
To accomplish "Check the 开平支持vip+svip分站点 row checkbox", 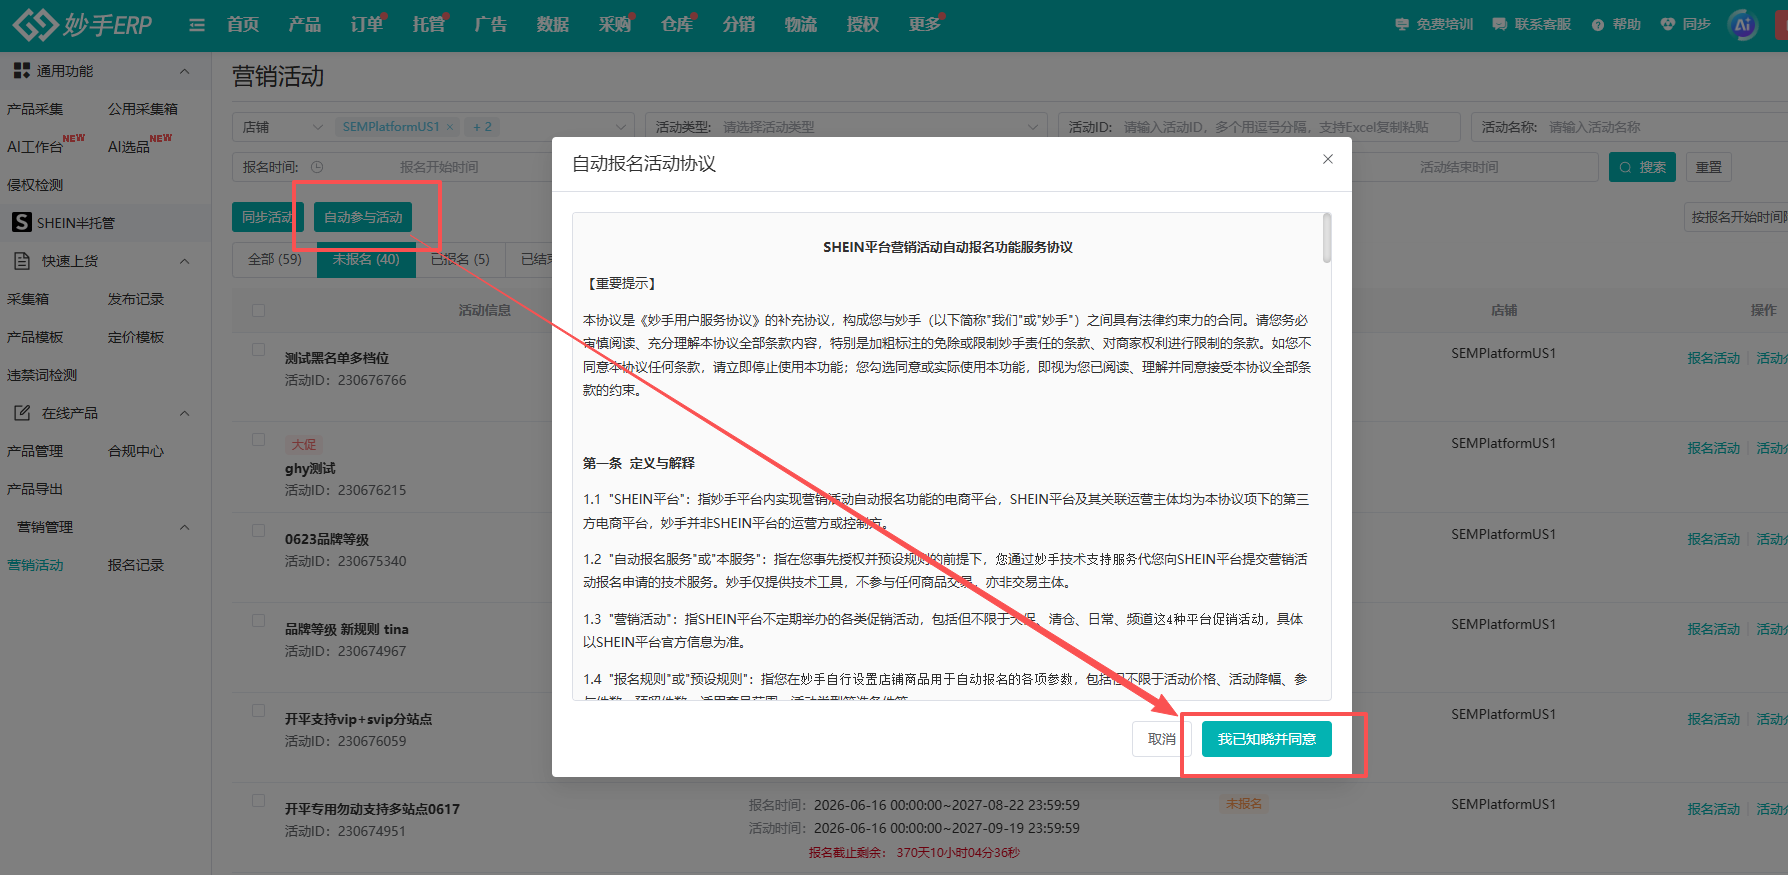I will coord(258,710).
